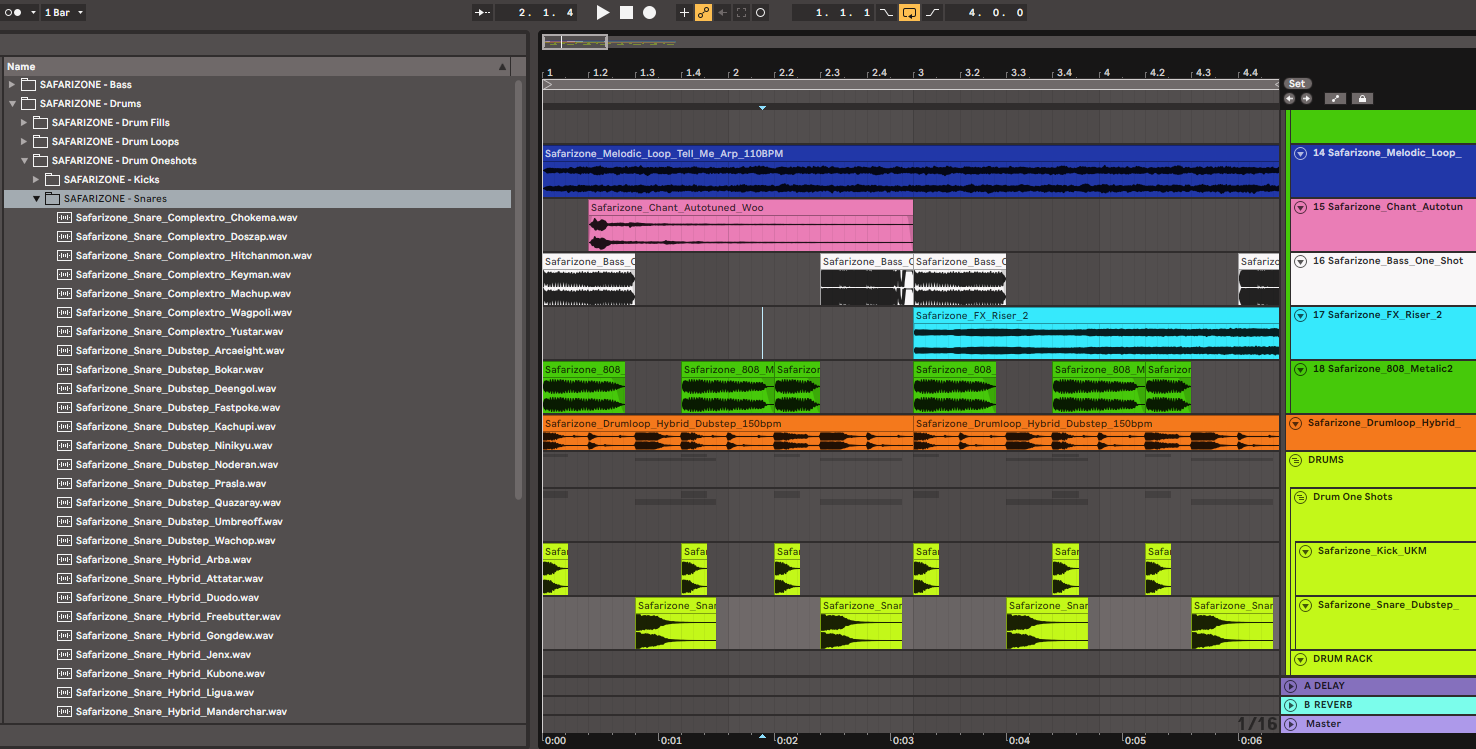Select Safarizone_Snare_Dubstep_Bokar.wav in browser

169,370
